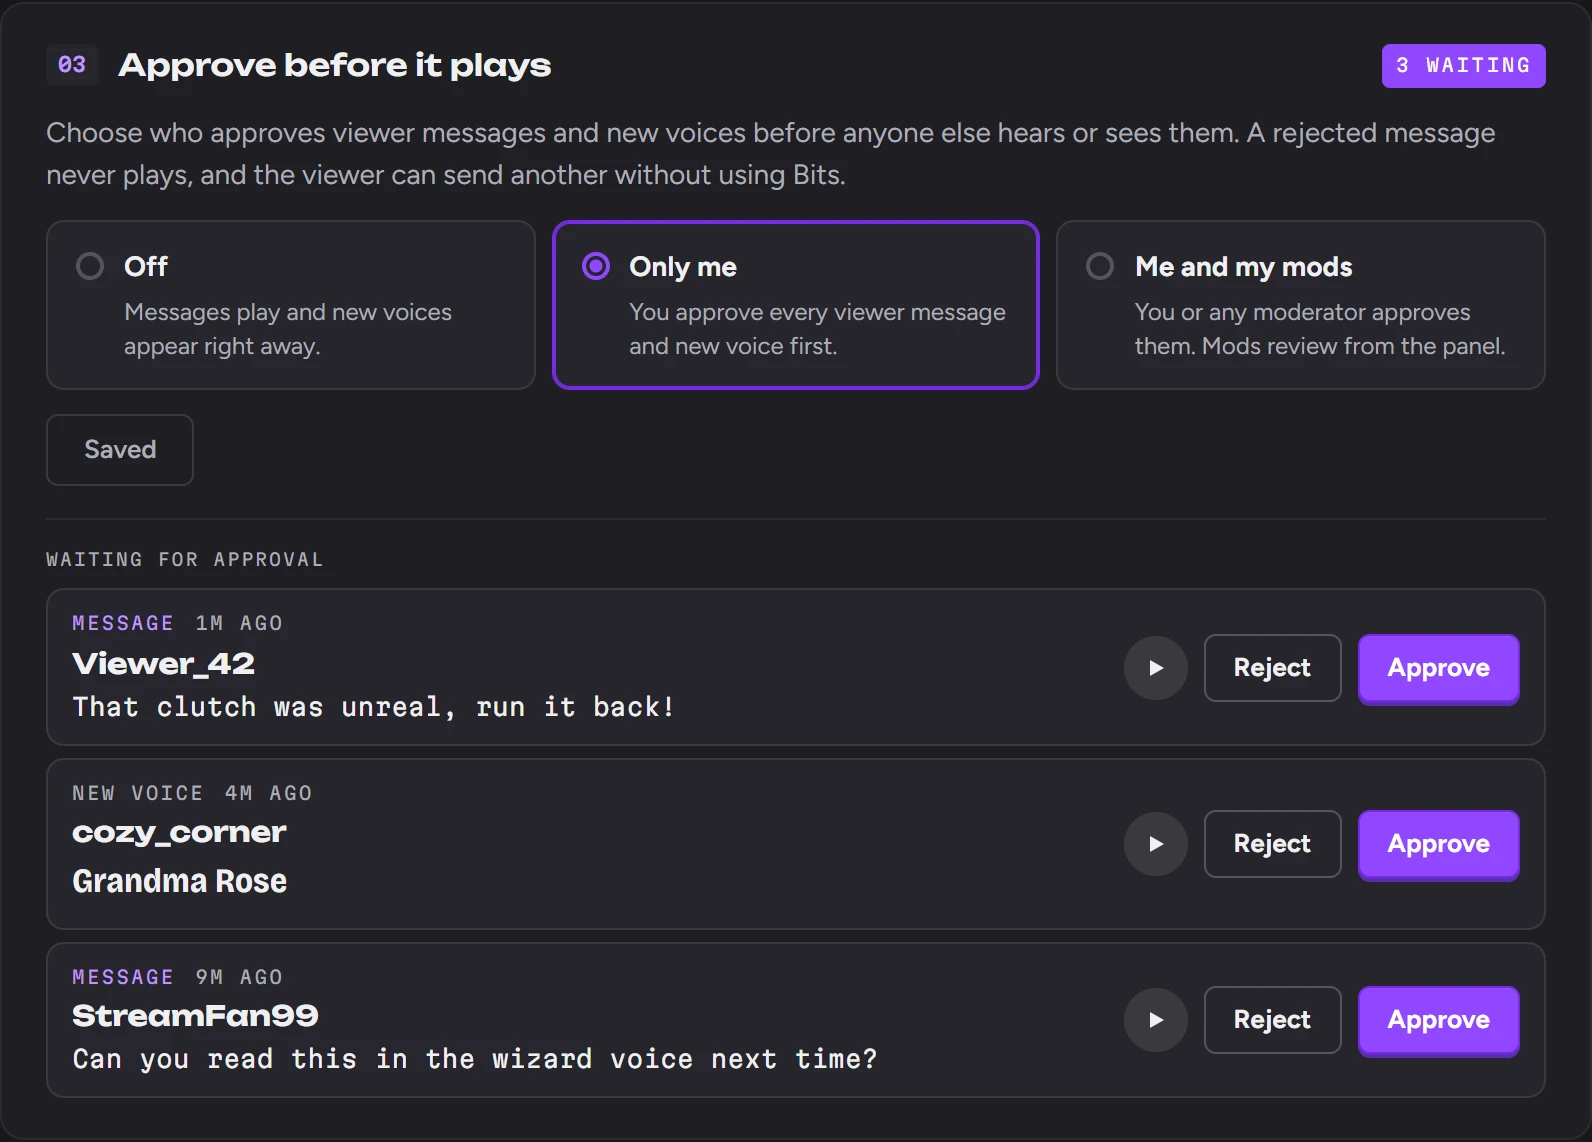Click the Viewer_42 username
The width and height of the screenshot is (1592, 1142).
164,664
